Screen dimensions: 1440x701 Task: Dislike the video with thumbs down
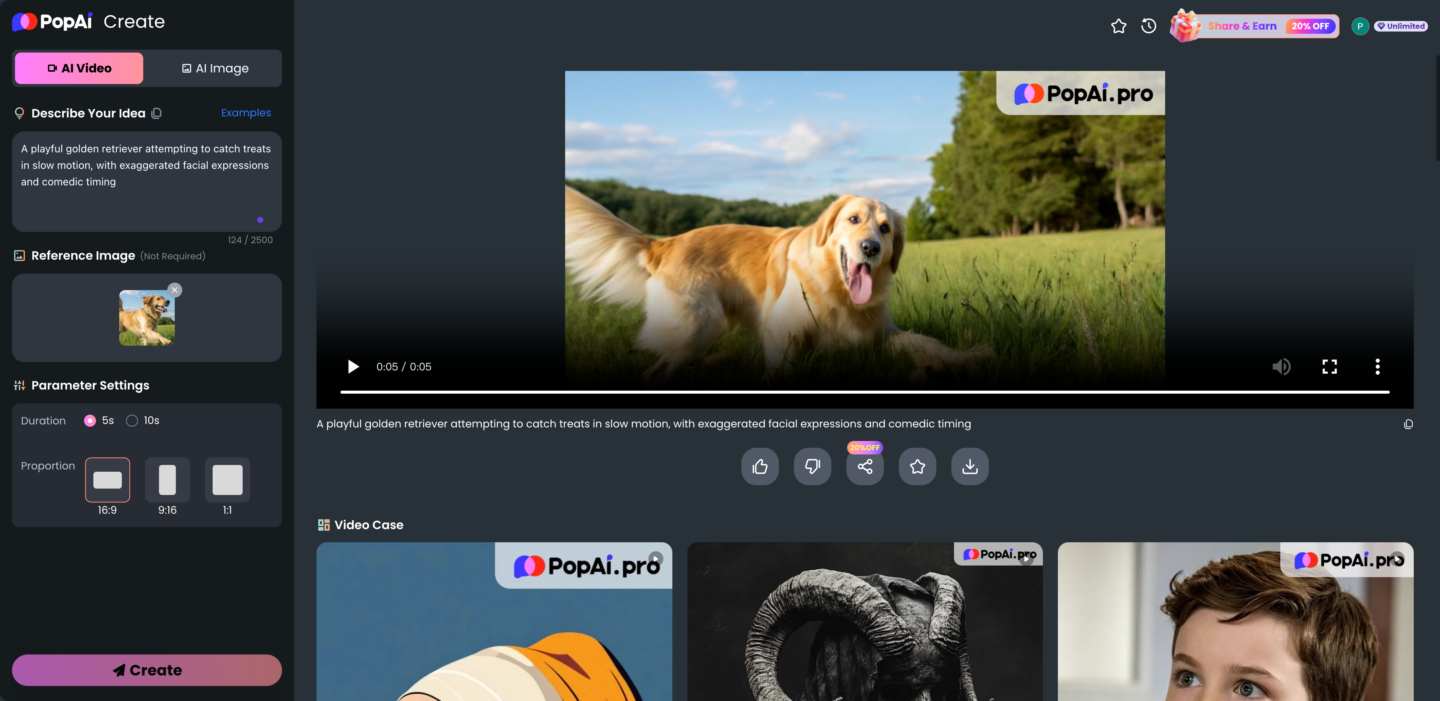pos(812,466)
